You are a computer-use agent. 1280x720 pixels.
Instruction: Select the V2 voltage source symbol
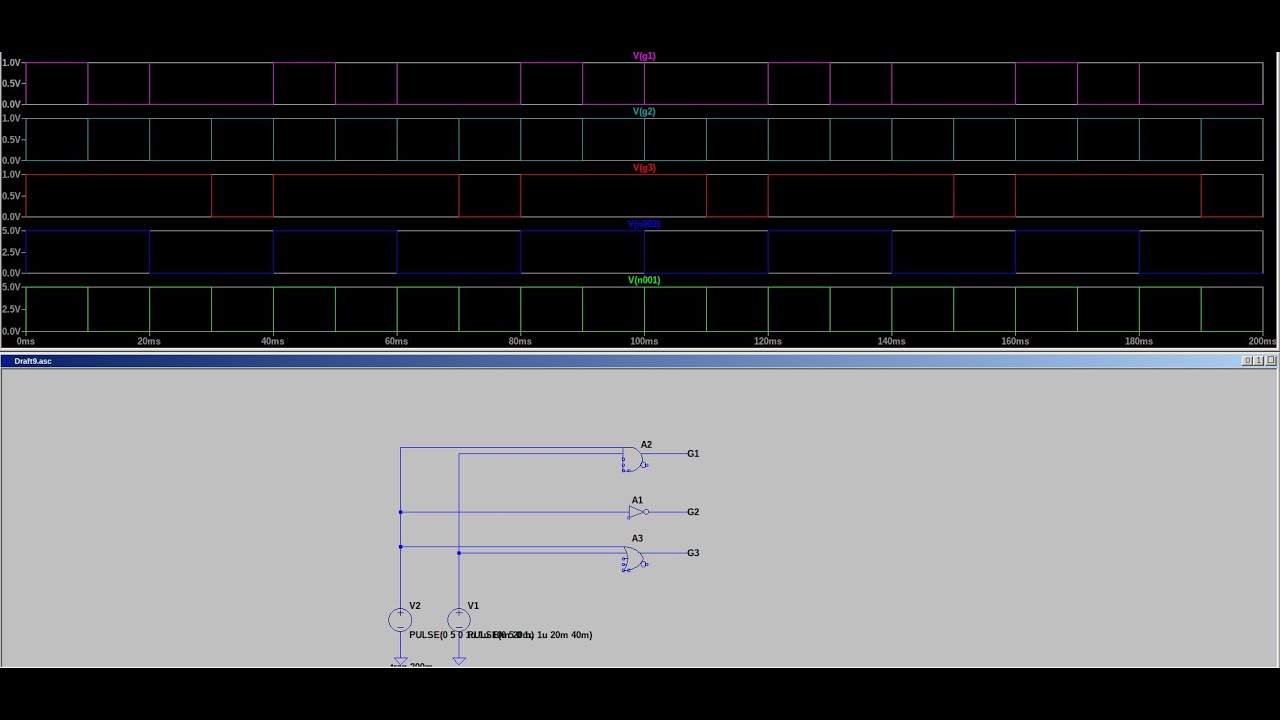(x=400, y=620)
